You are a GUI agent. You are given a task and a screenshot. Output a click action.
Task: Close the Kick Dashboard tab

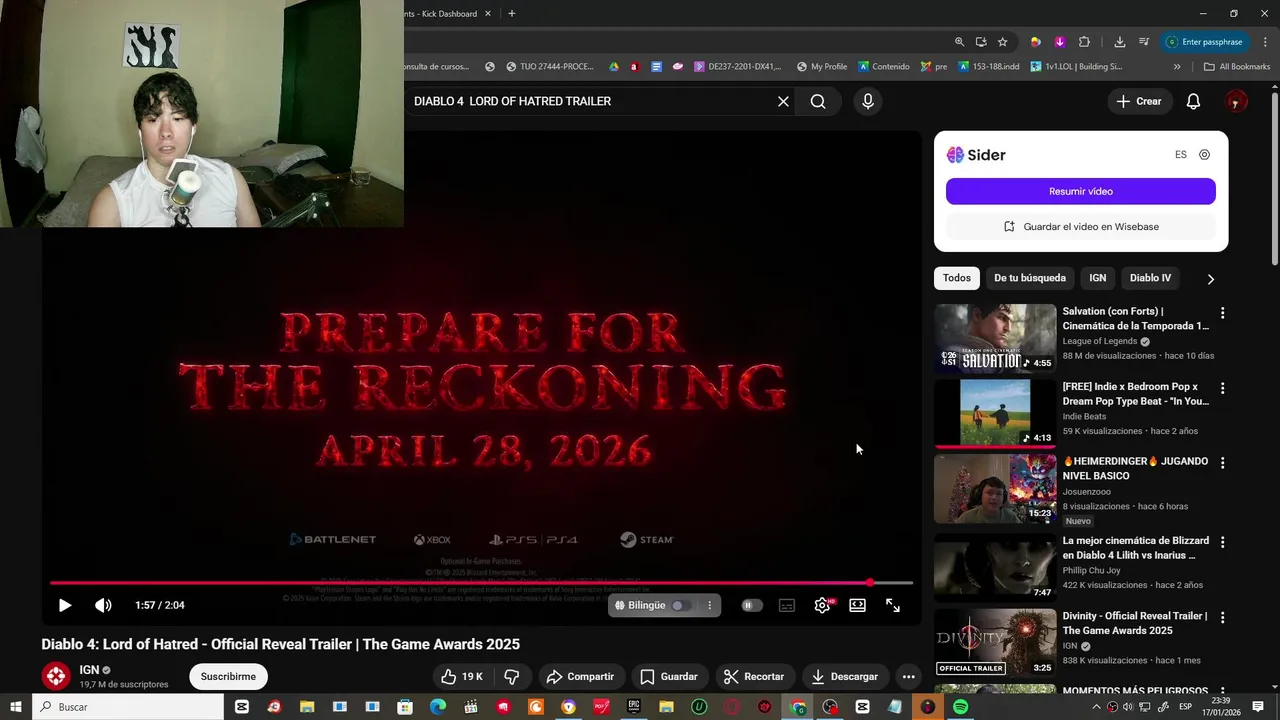[487, 14]
